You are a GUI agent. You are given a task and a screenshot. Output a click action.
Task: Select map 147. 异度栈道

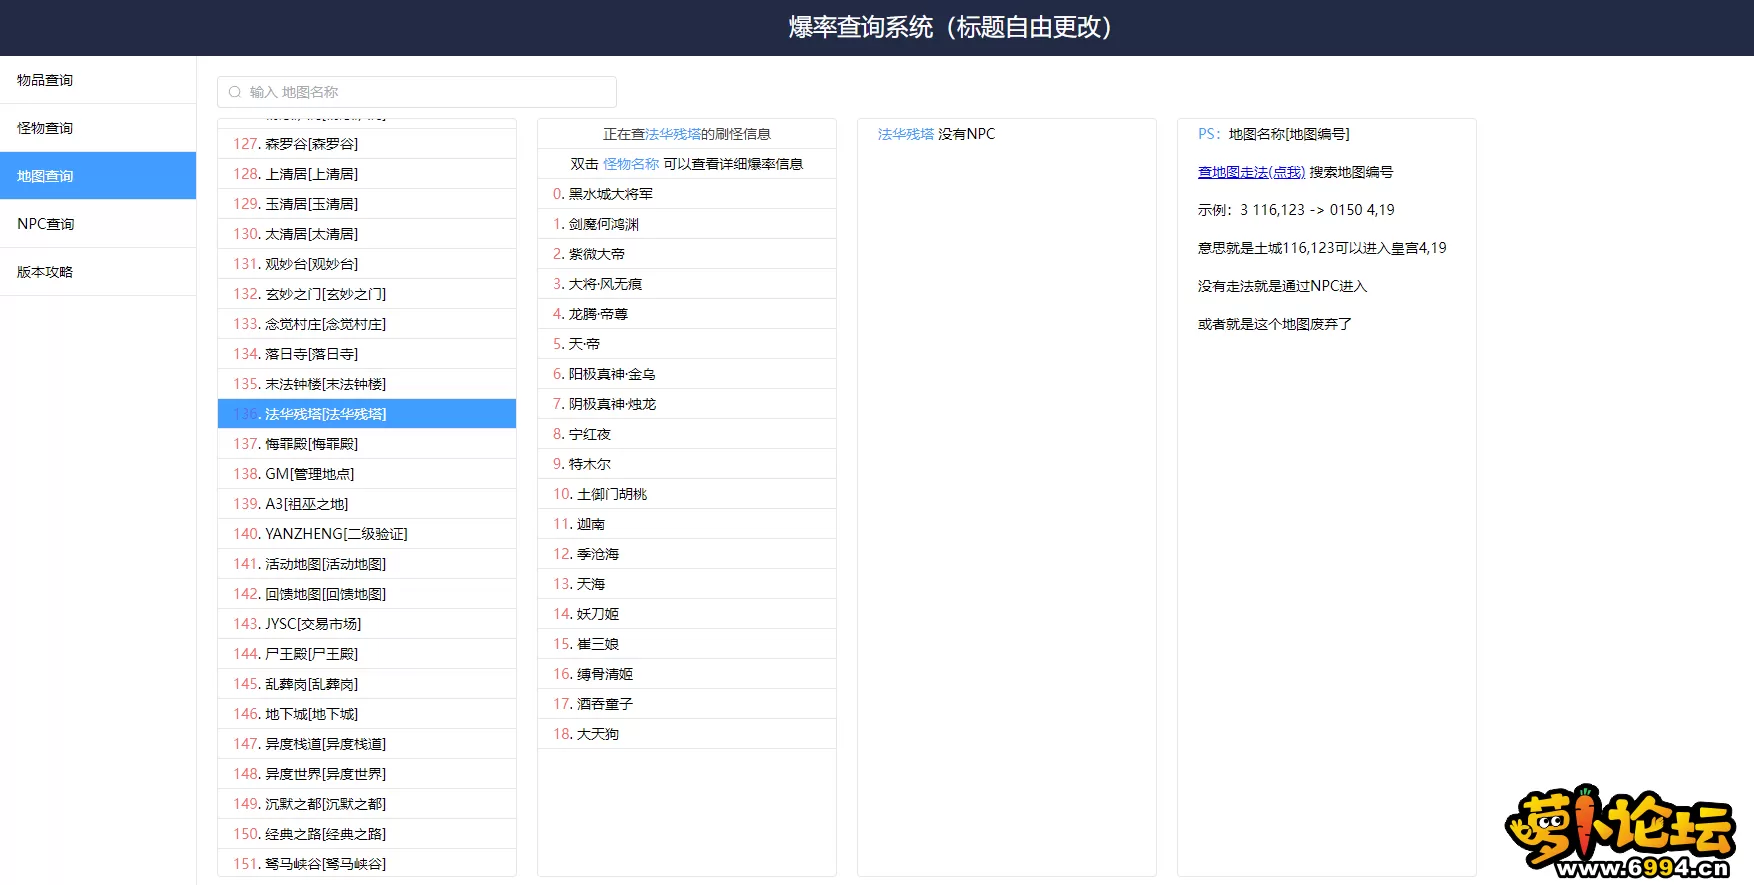click(367, 744)
